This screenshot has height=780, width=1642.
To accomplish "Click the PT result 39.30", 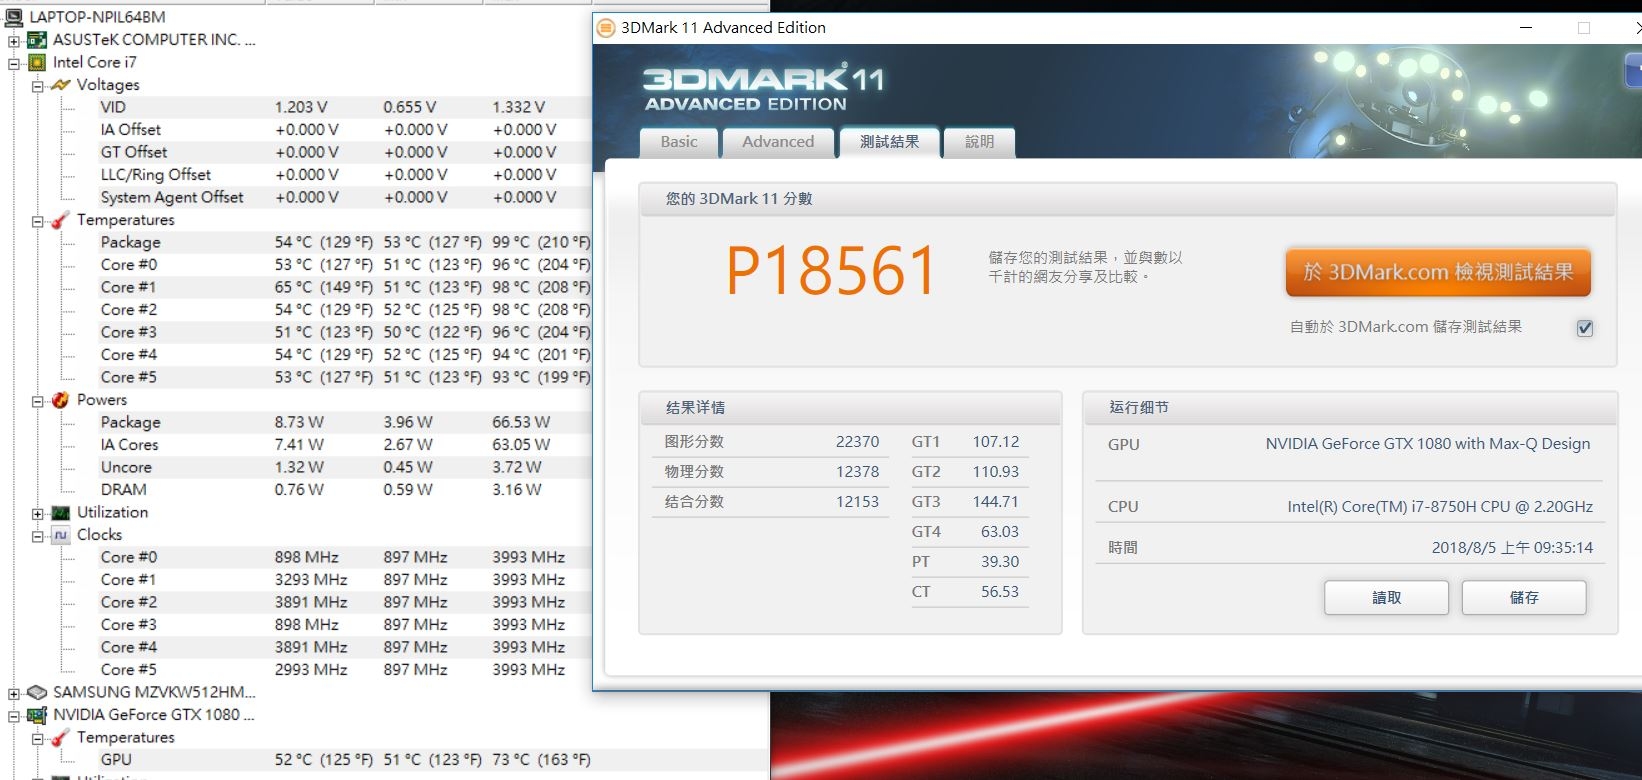I will click(x=1000, y=562).
